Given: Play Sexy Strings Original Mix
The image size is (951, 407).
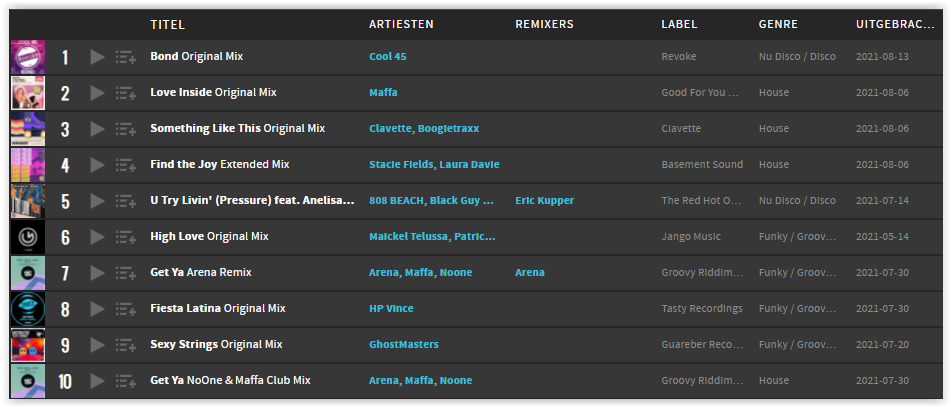Looking at the screenshot, I should point(97,345).
